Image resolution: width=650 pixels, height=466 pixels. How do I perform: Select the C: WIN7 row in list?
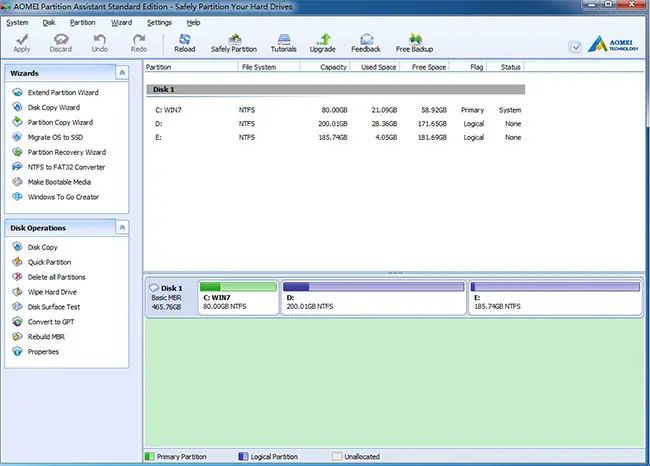click(x=336, y=110)
